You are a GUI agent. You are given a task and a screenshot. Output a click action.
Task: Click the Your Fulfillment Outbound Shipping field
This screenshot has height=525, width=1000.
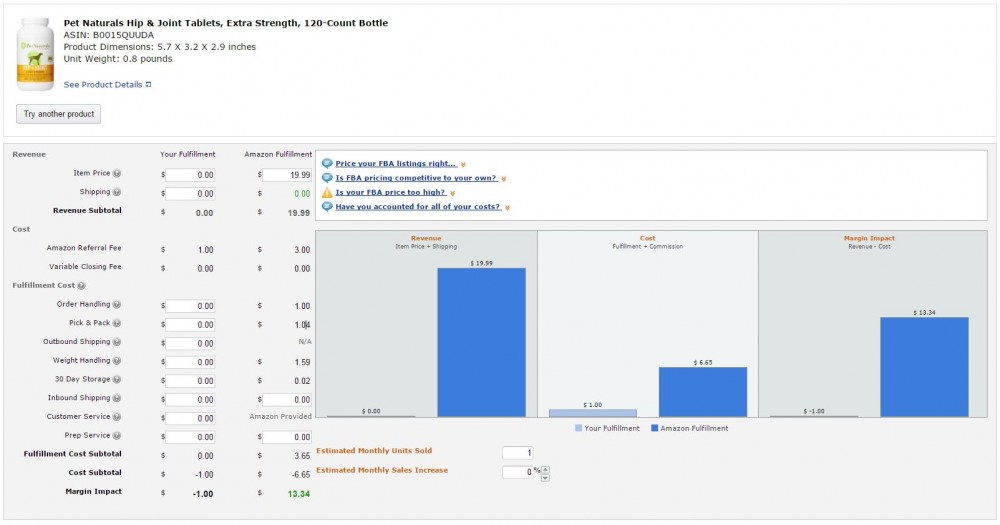click(190, 343)
